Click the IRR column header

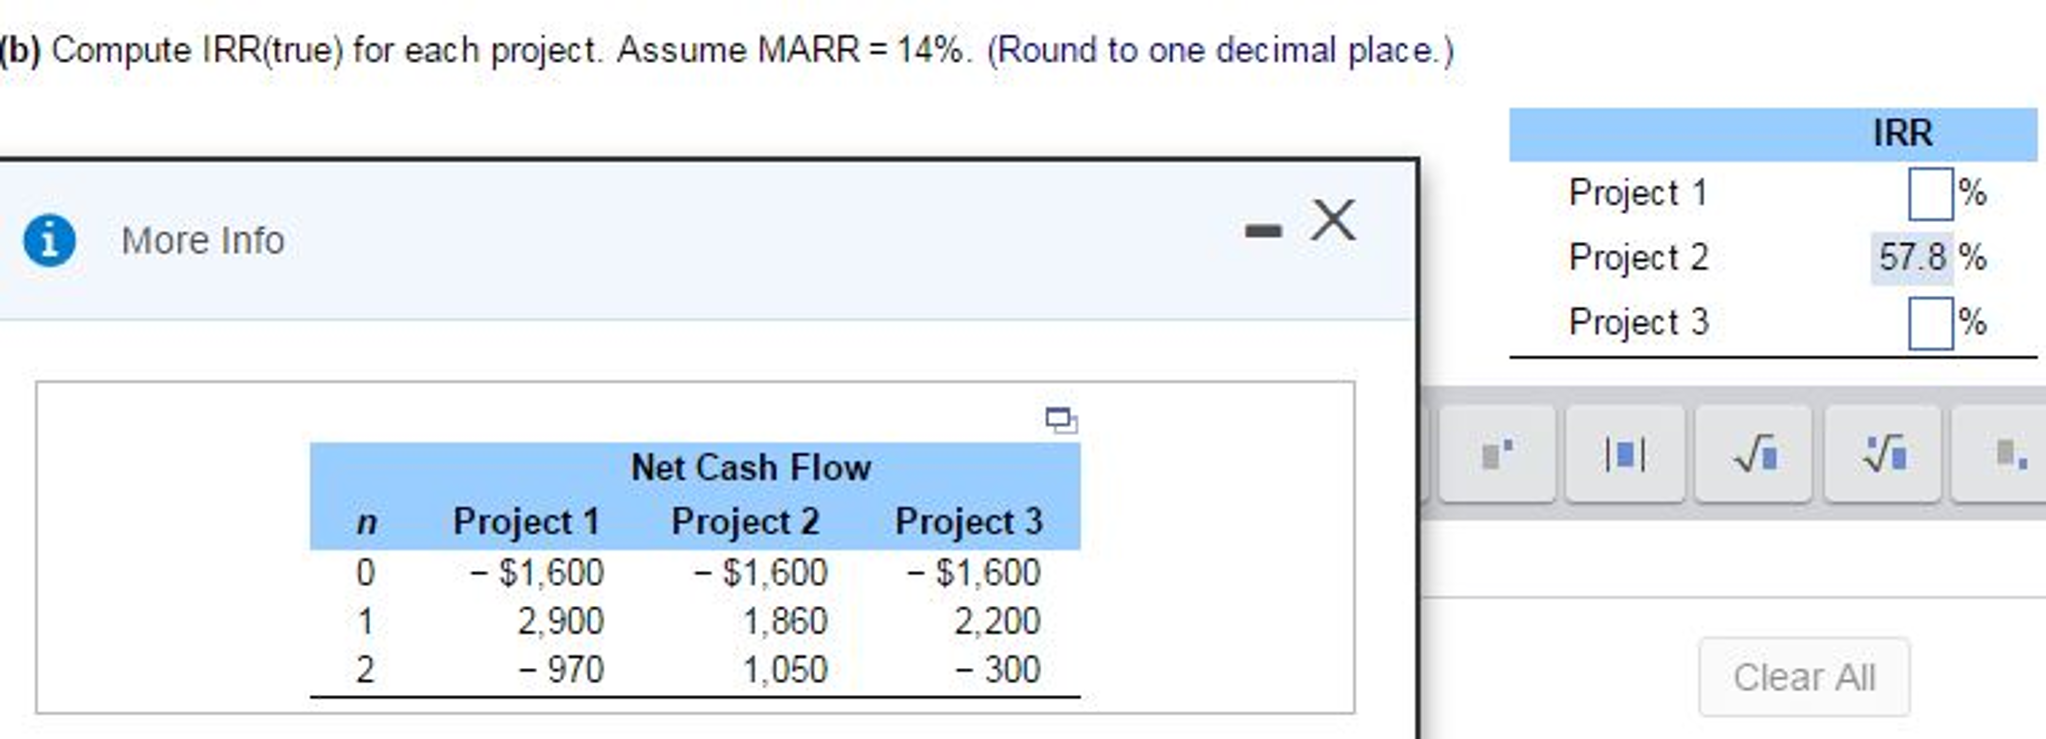click(x=1903, y=132)
